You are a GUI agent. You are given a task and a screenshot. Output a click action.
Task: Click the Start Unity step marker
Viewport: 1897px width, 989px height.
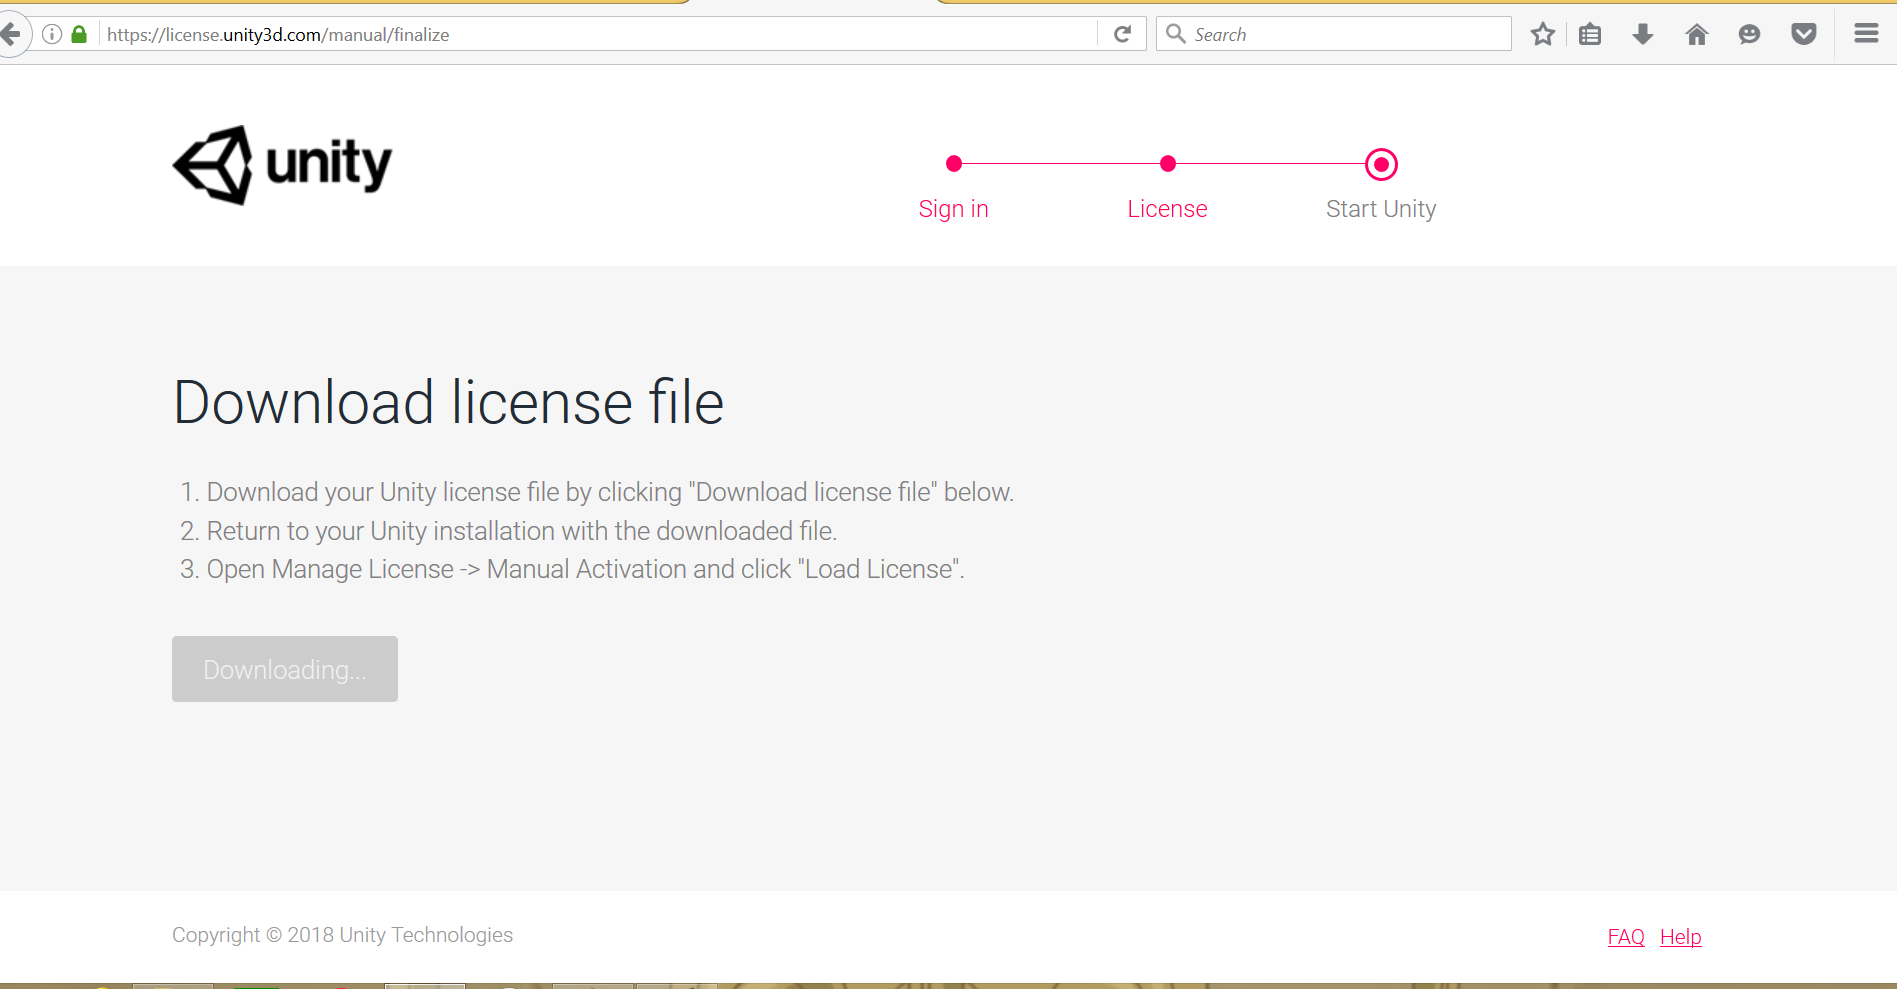pos(1381,164)
